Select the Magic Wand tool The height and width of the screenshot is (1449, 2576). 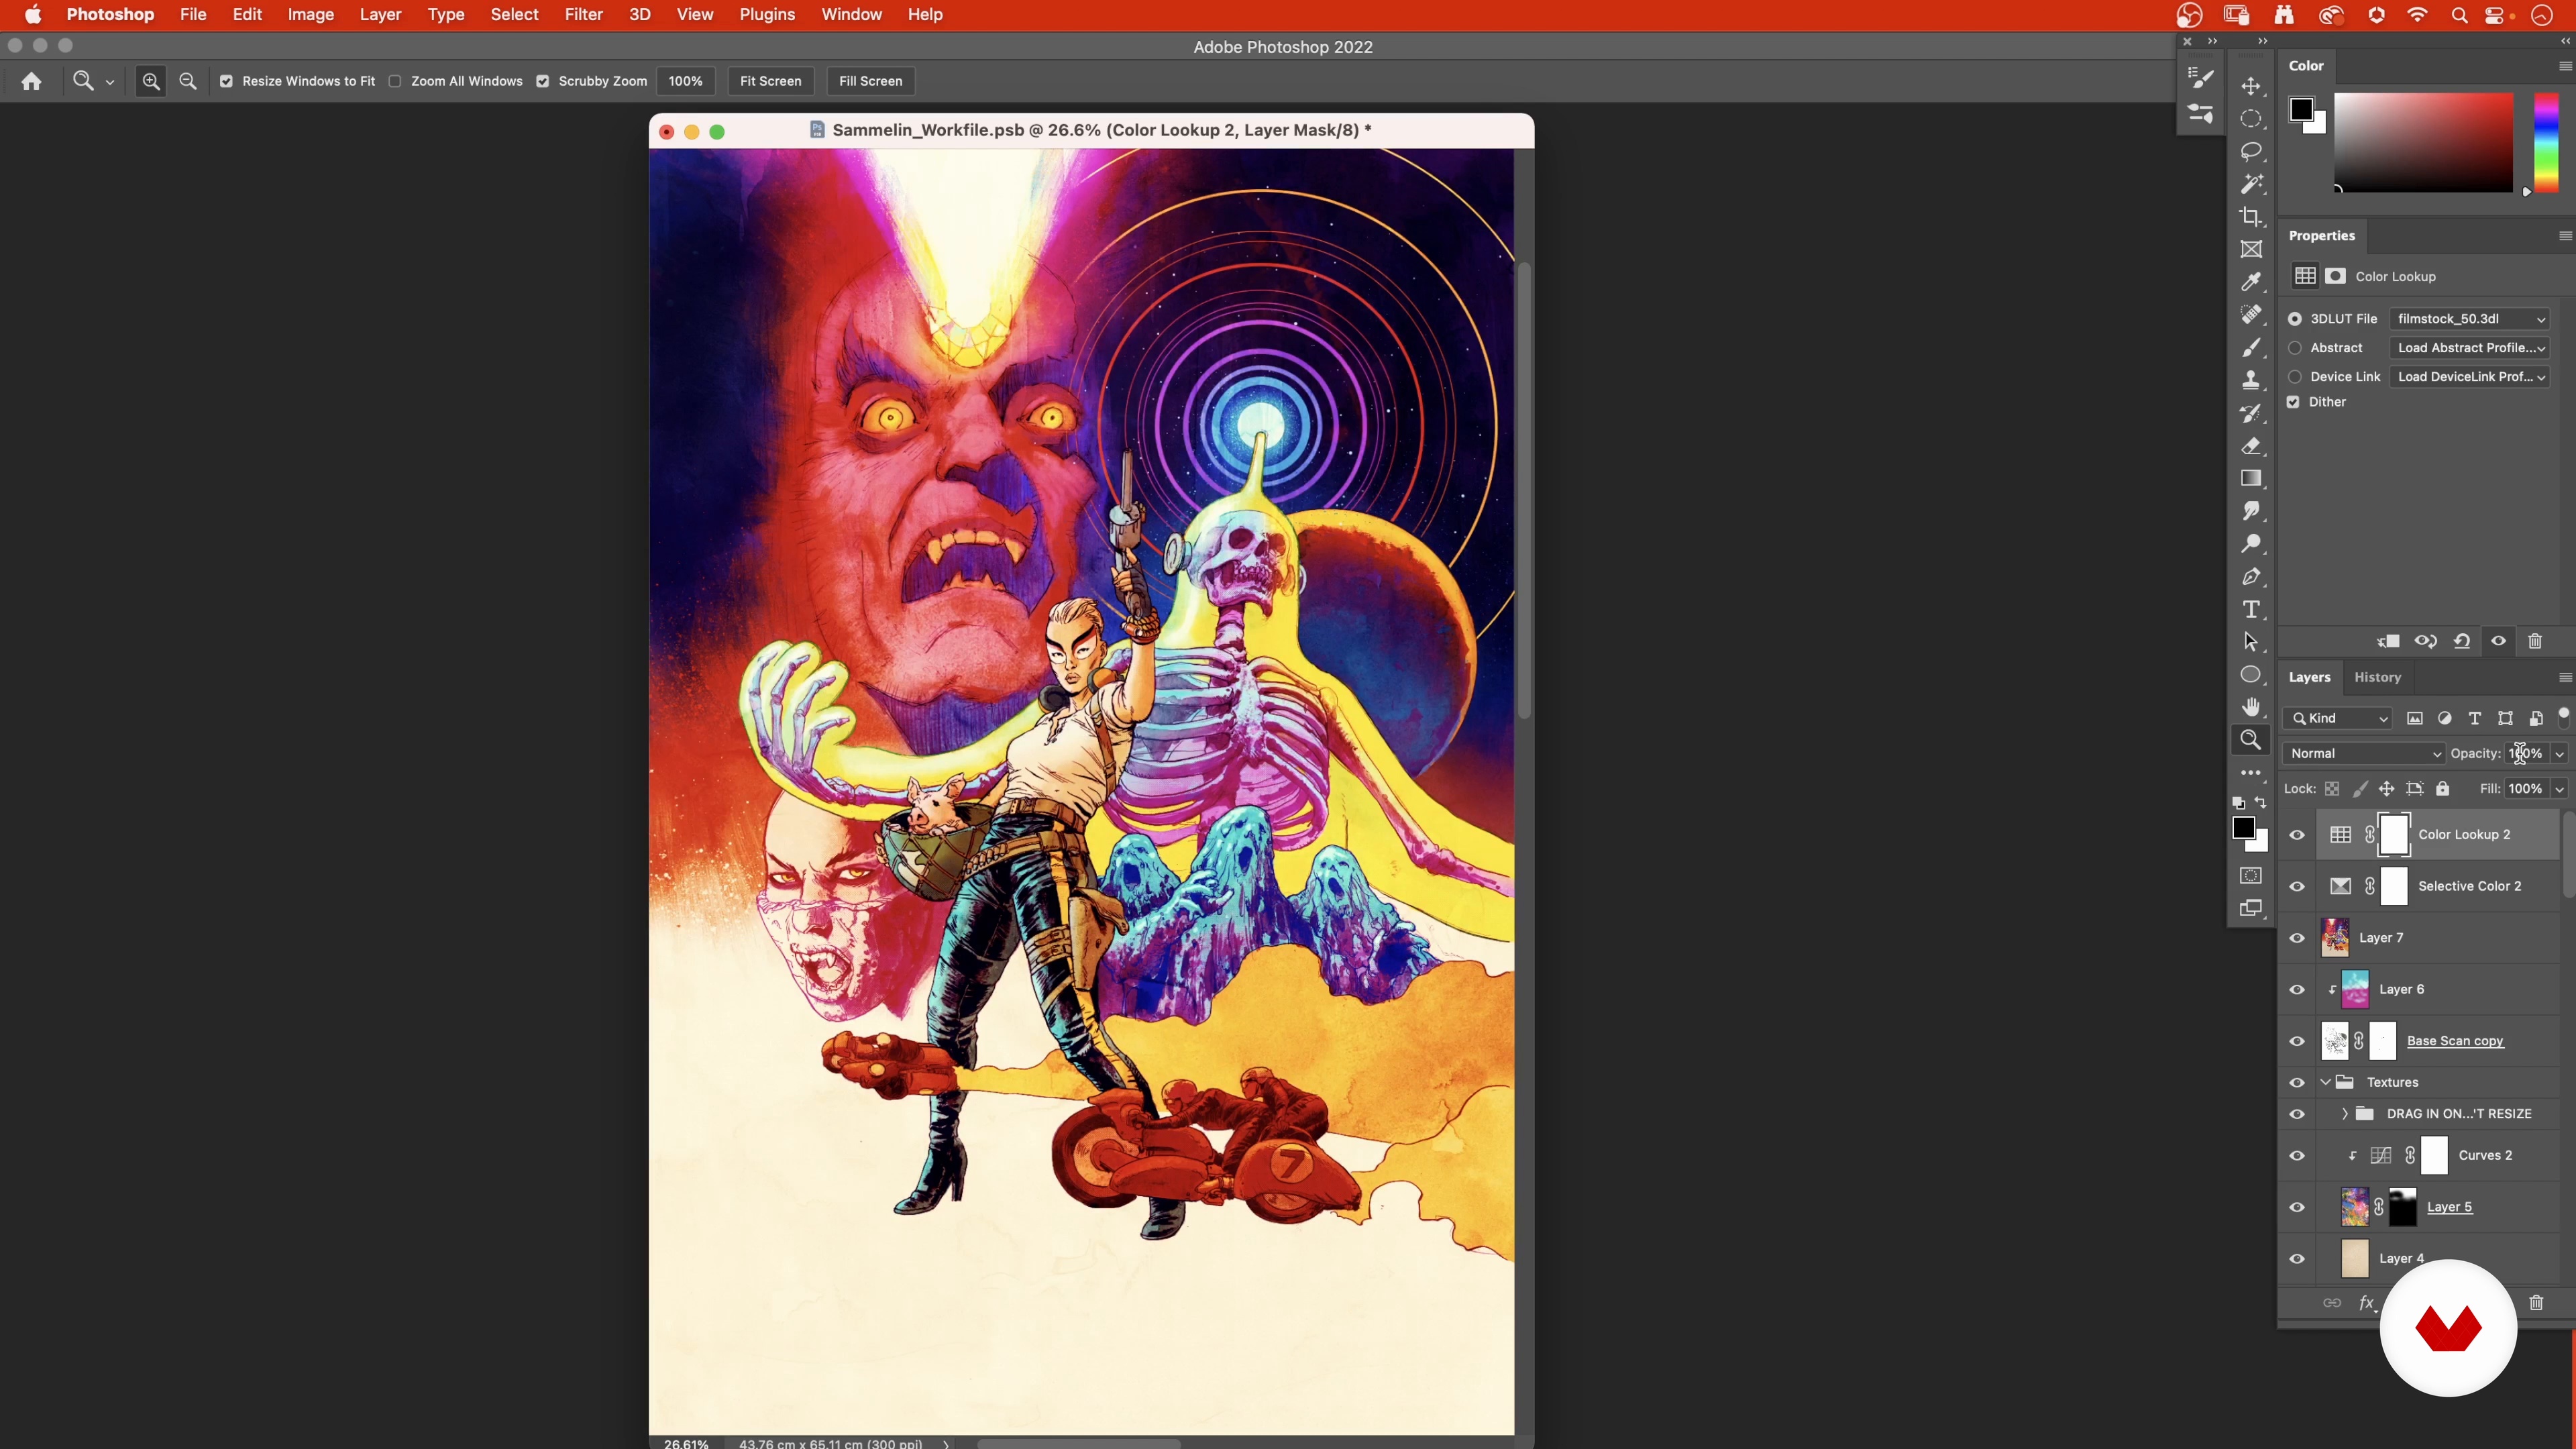click(2251, 184)
